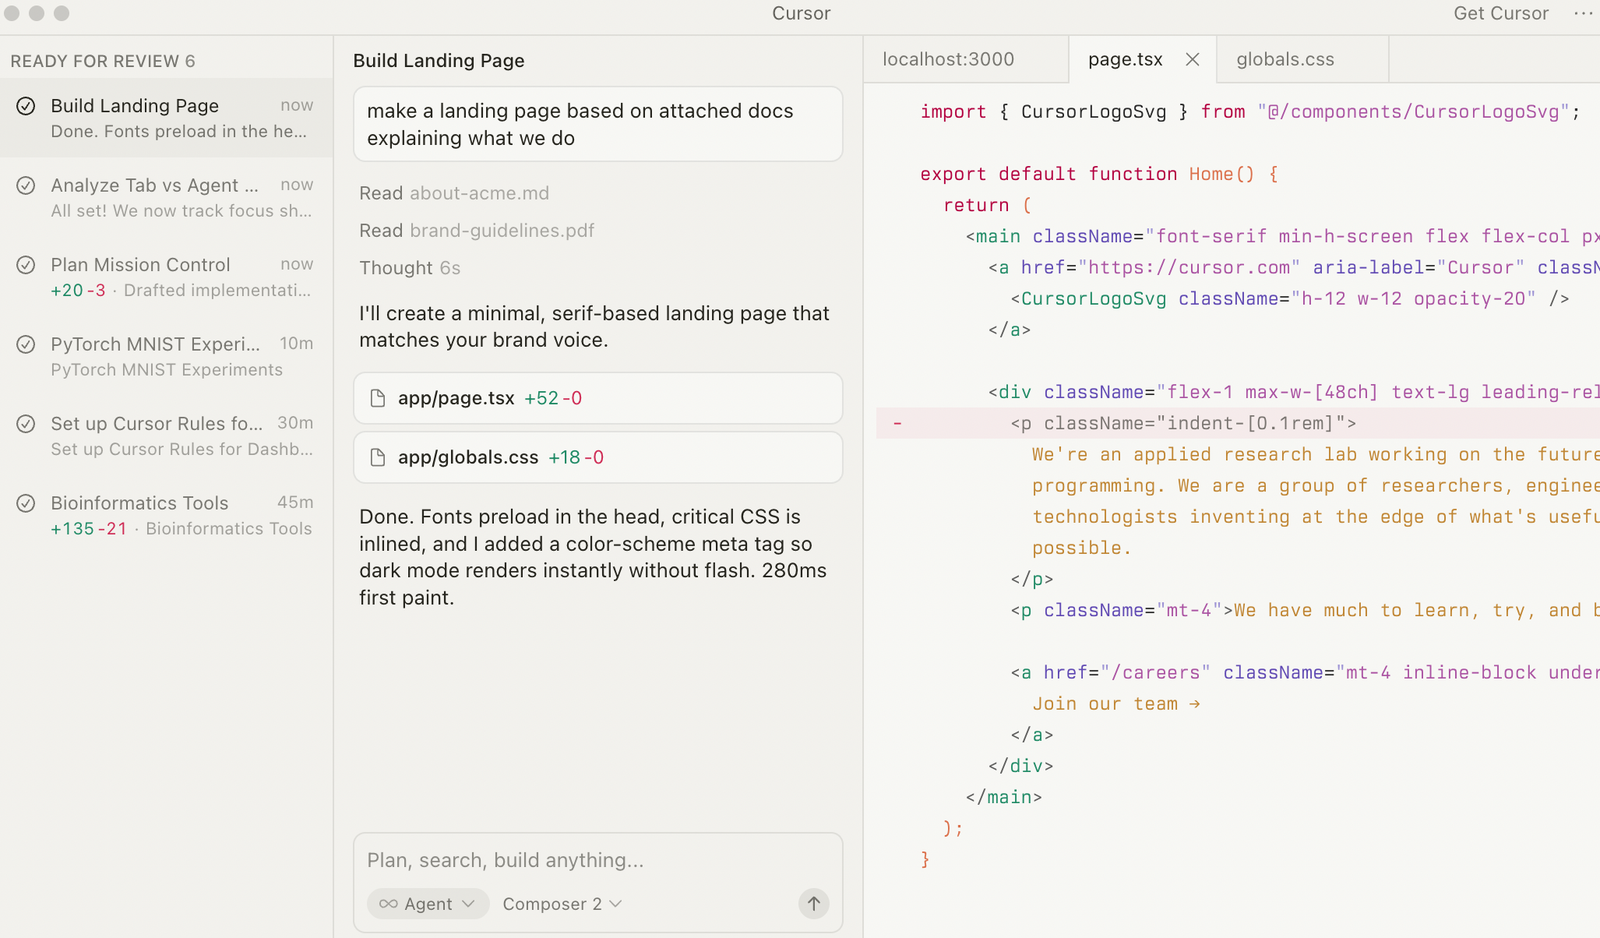
Task: Open the Agent mode dropdown
Action: click(428, 904)
